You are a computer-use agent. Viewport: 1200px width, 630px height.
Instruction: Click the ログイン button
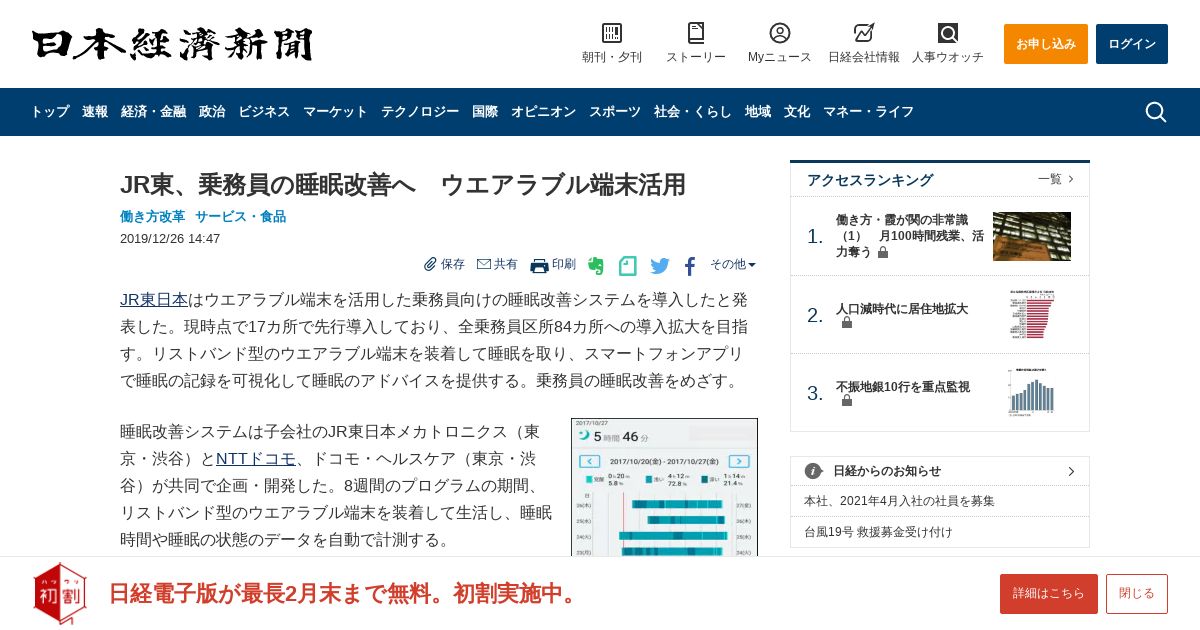[1132, 44]
